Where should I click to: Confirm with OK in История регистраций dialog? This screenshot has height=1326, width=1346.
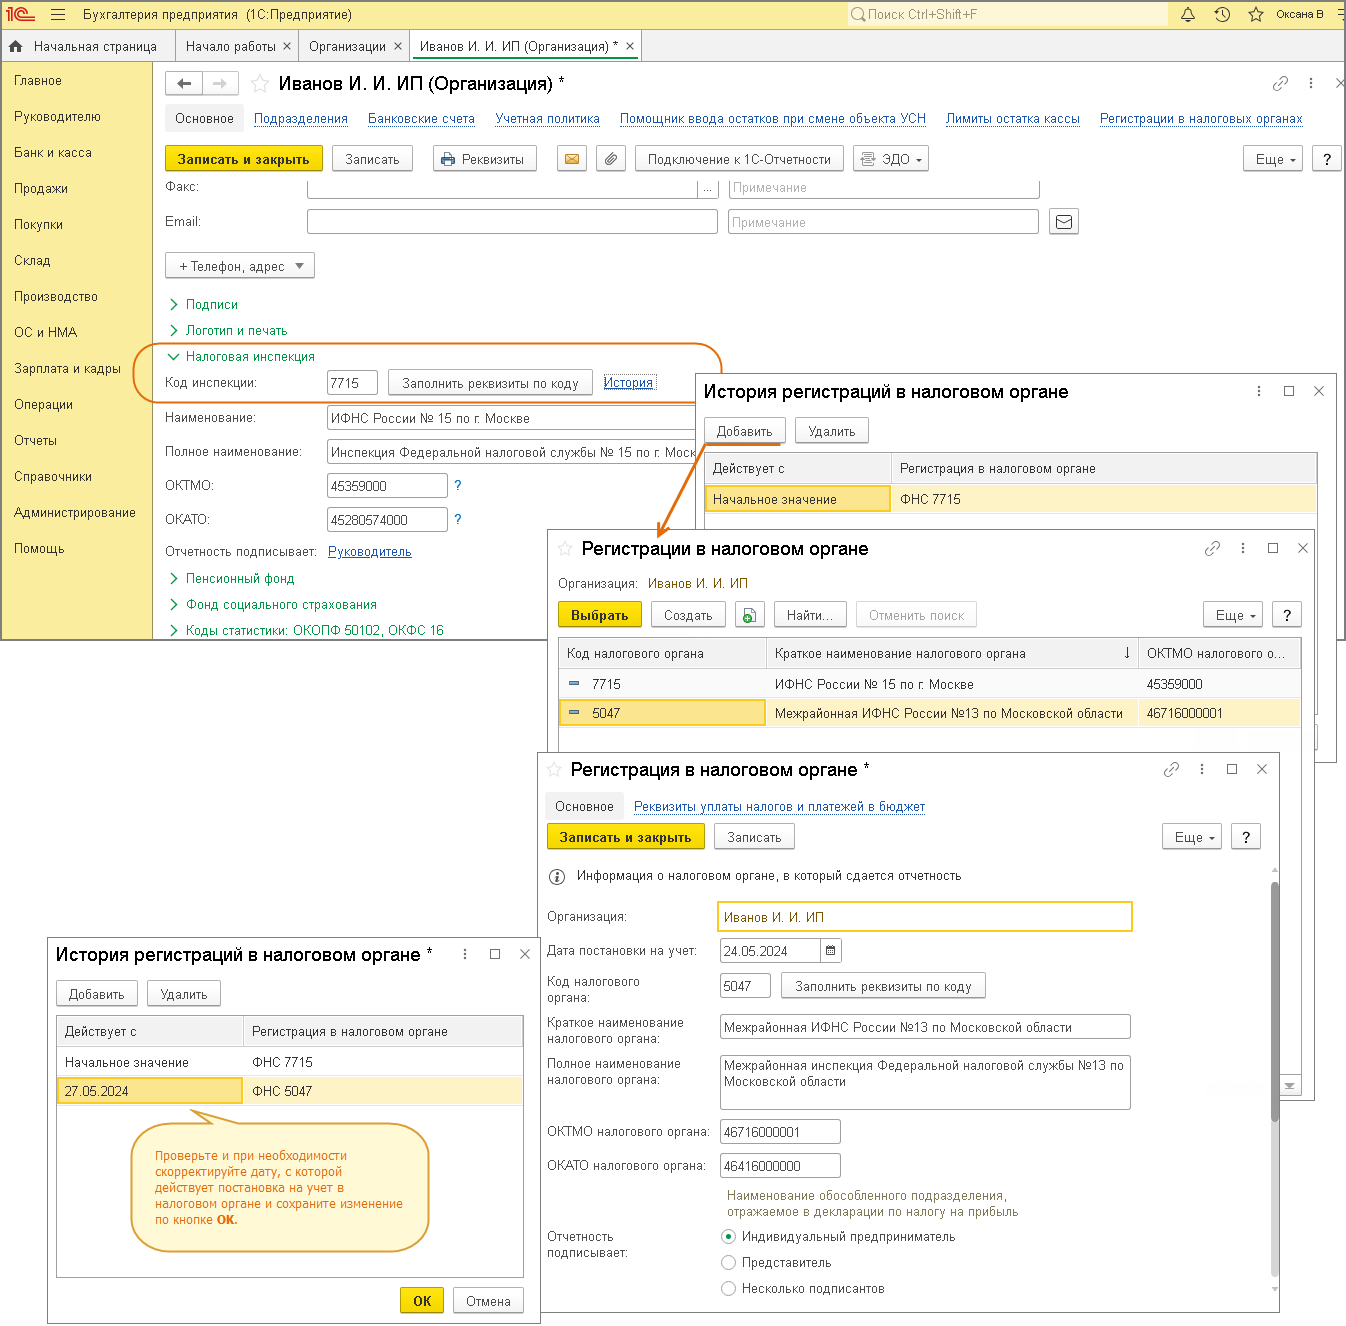coord(422,1301)
